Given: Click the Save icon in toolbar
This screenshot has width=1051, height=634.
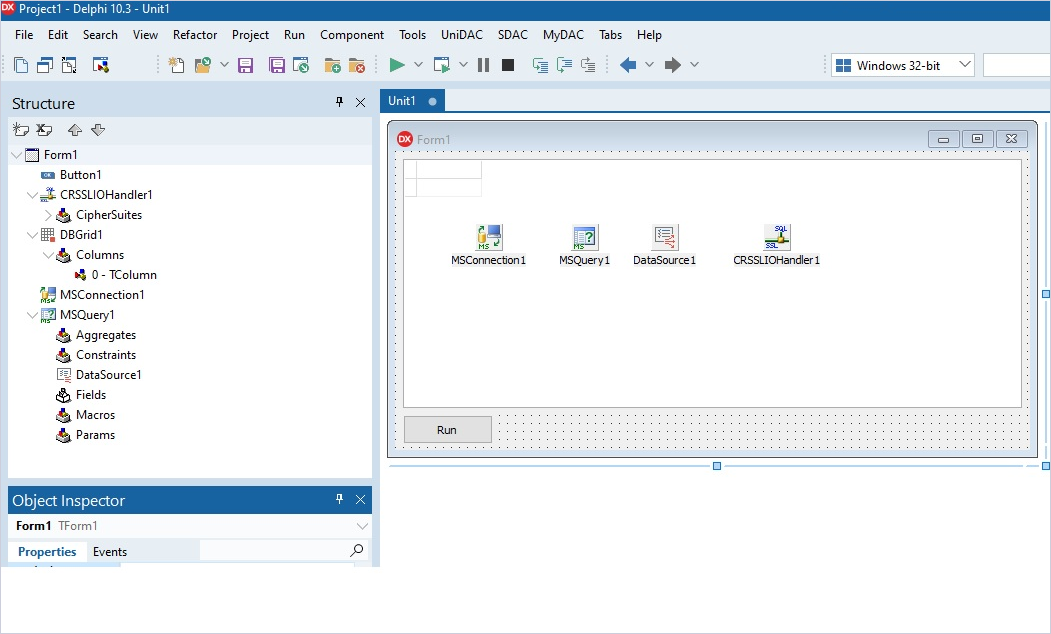Looking at the screenshot, I should [x=245, y=65].
